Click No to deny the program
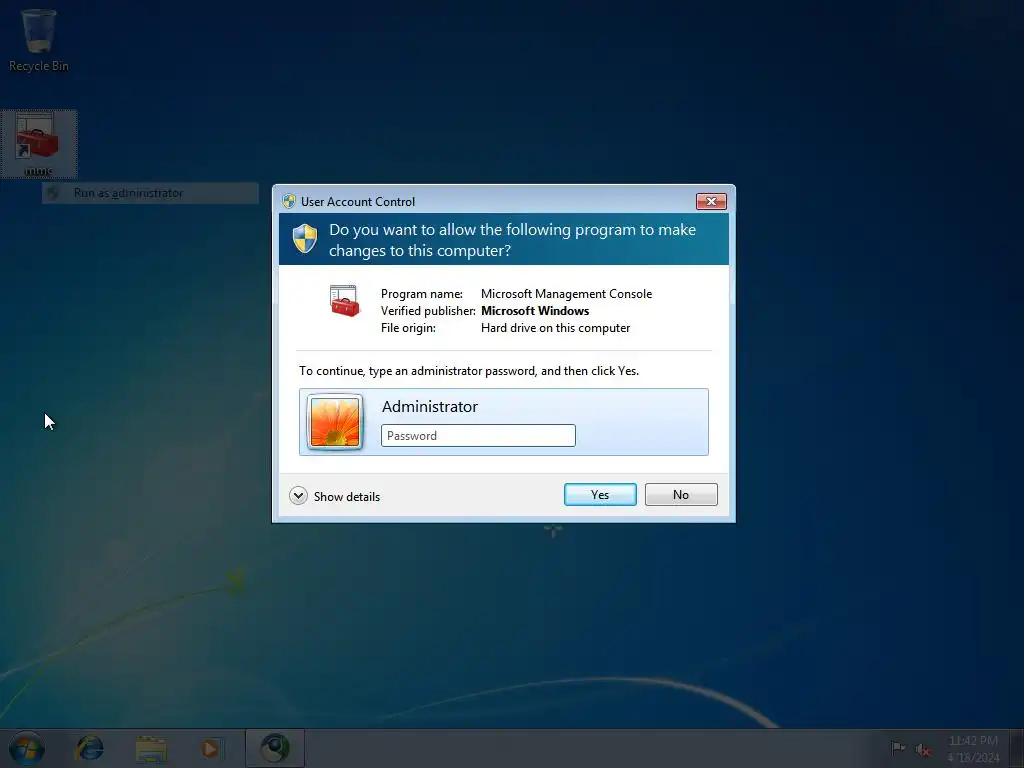Screen dimensions: 1024x768 point(680,494)
